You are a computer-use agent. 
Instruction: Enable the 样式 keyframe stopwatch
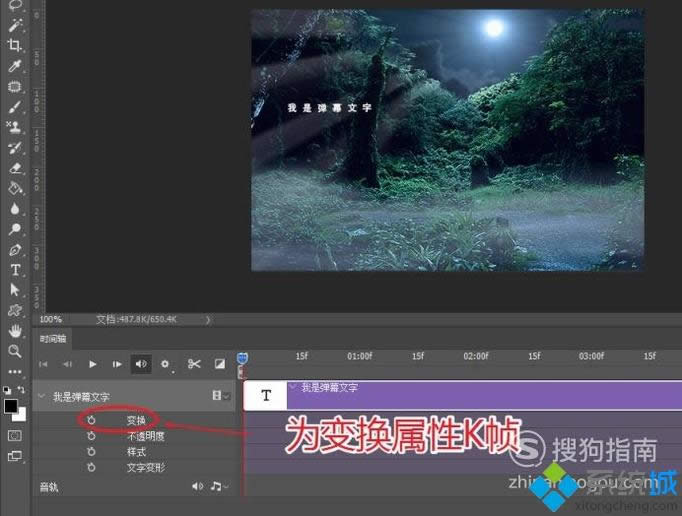coord(91,452)
